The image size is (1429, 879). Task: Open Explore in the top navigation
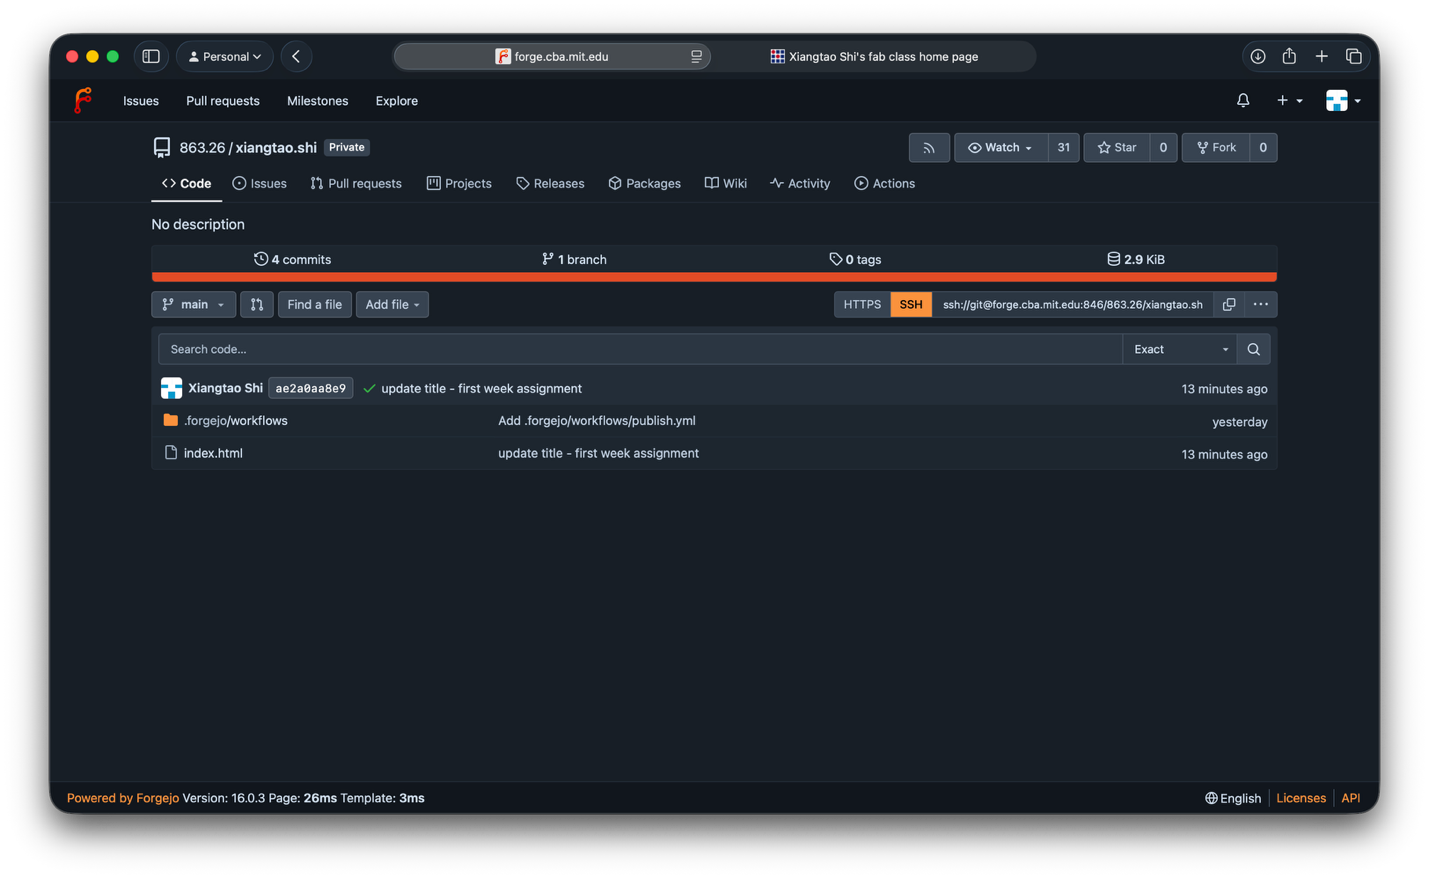click(x=397, y=101)
